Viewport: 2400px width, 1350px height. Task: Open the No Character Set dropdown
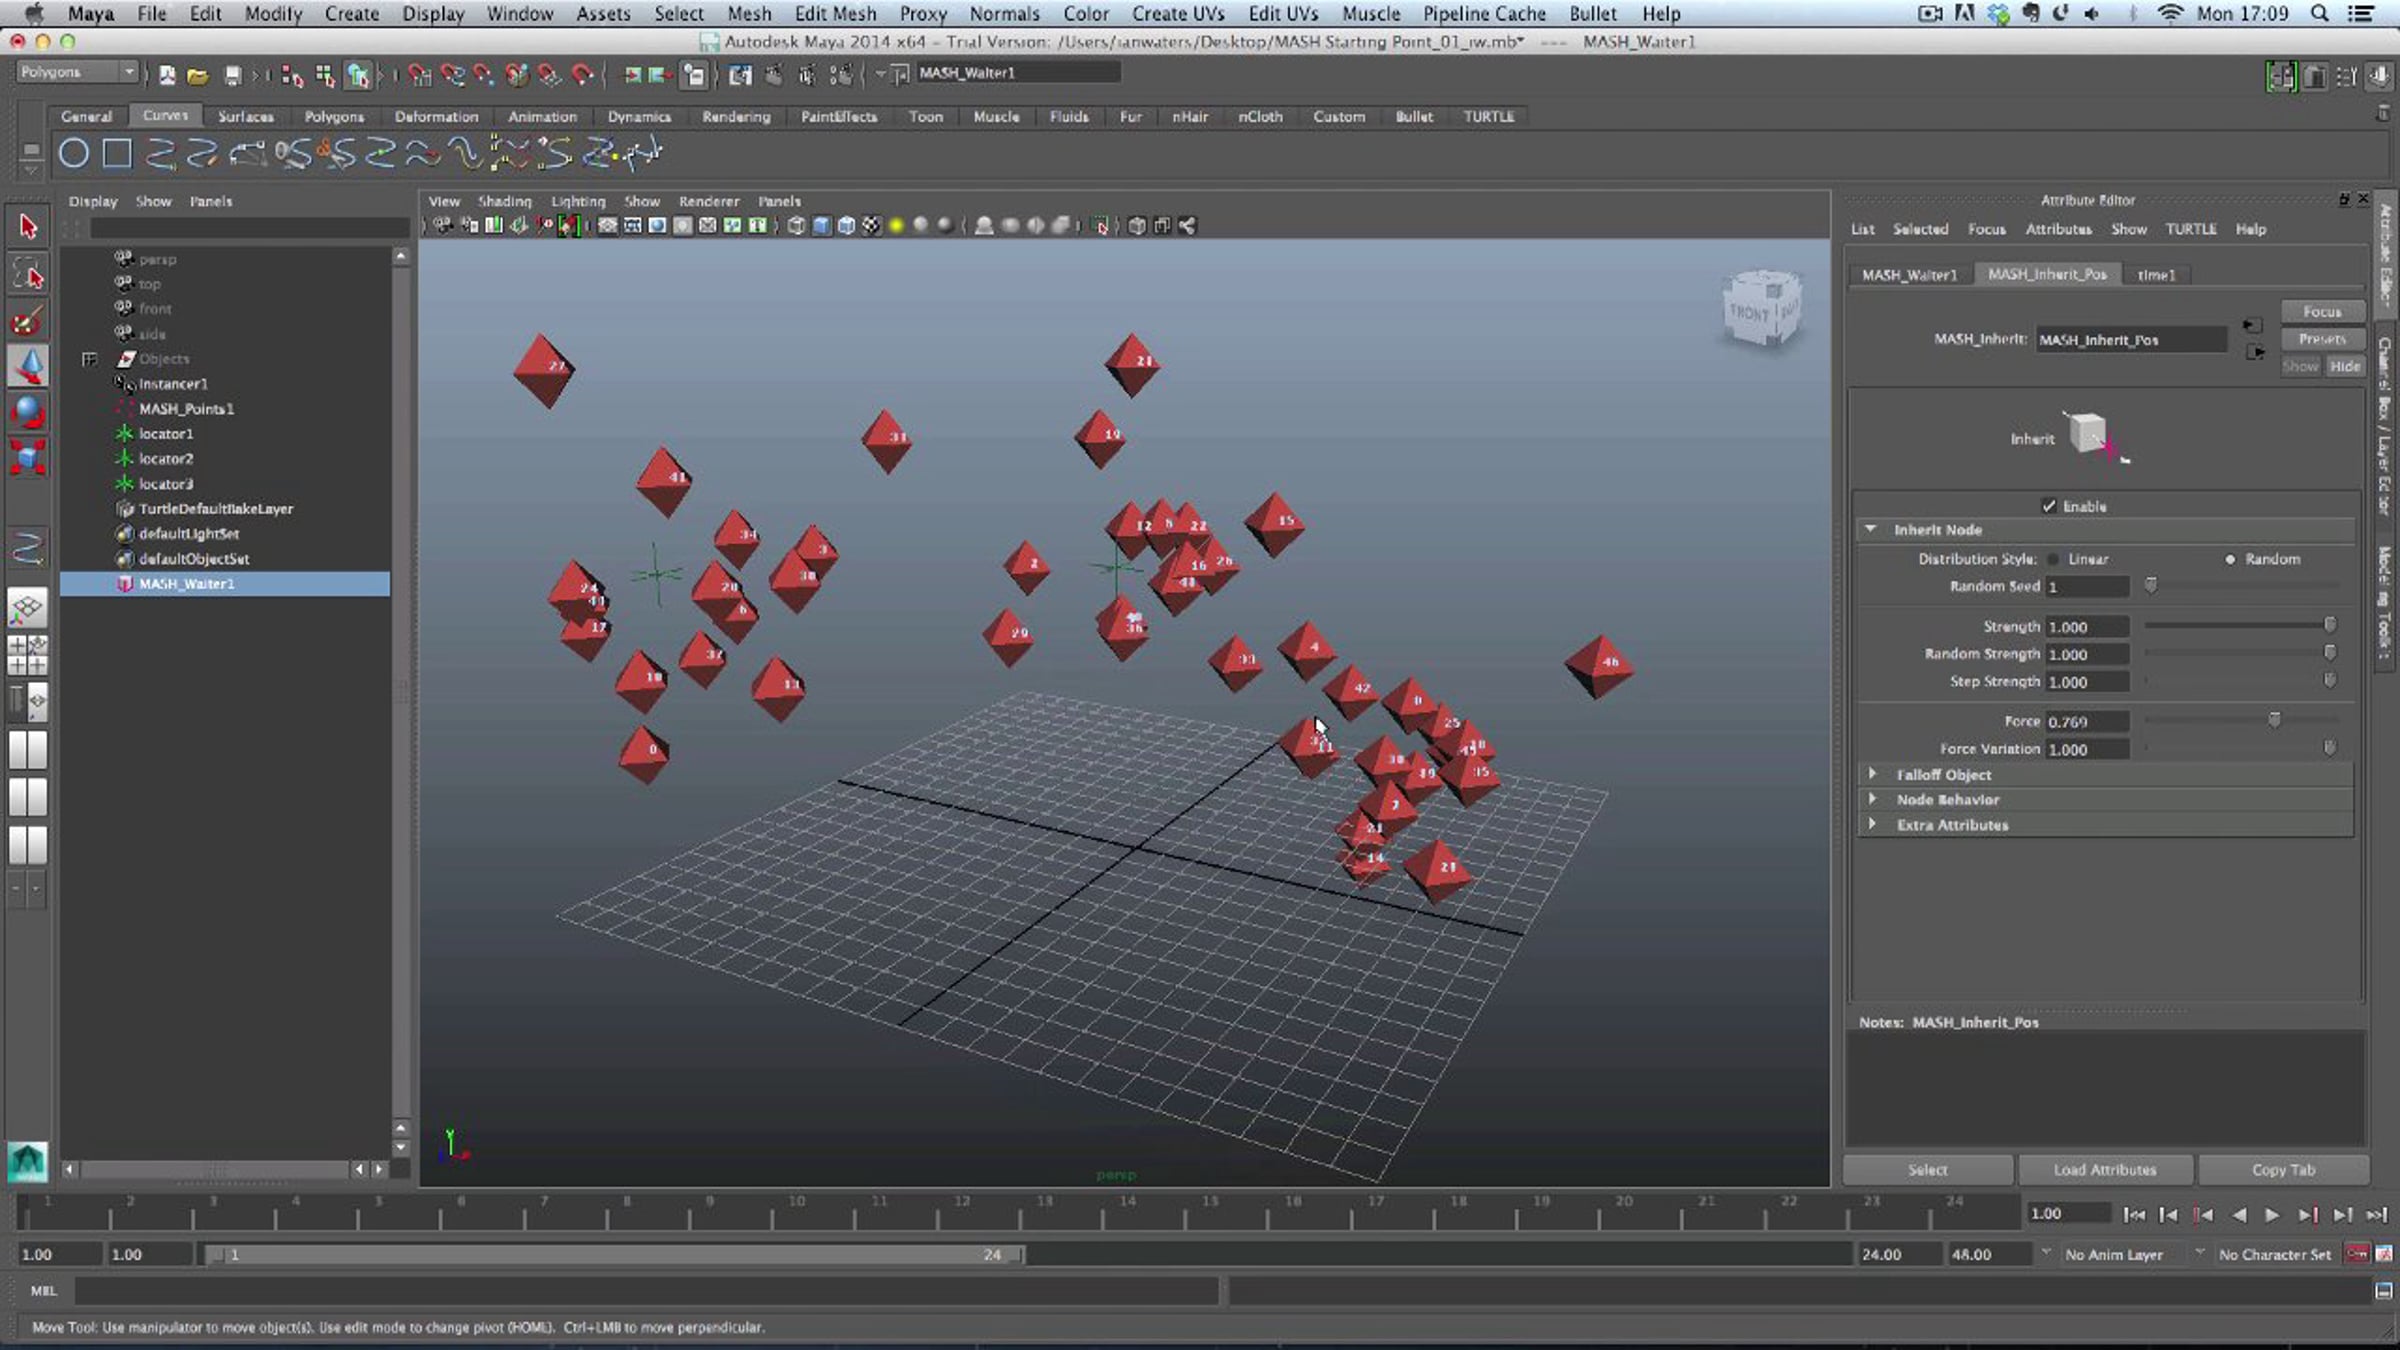[x=2199, y=1253]
